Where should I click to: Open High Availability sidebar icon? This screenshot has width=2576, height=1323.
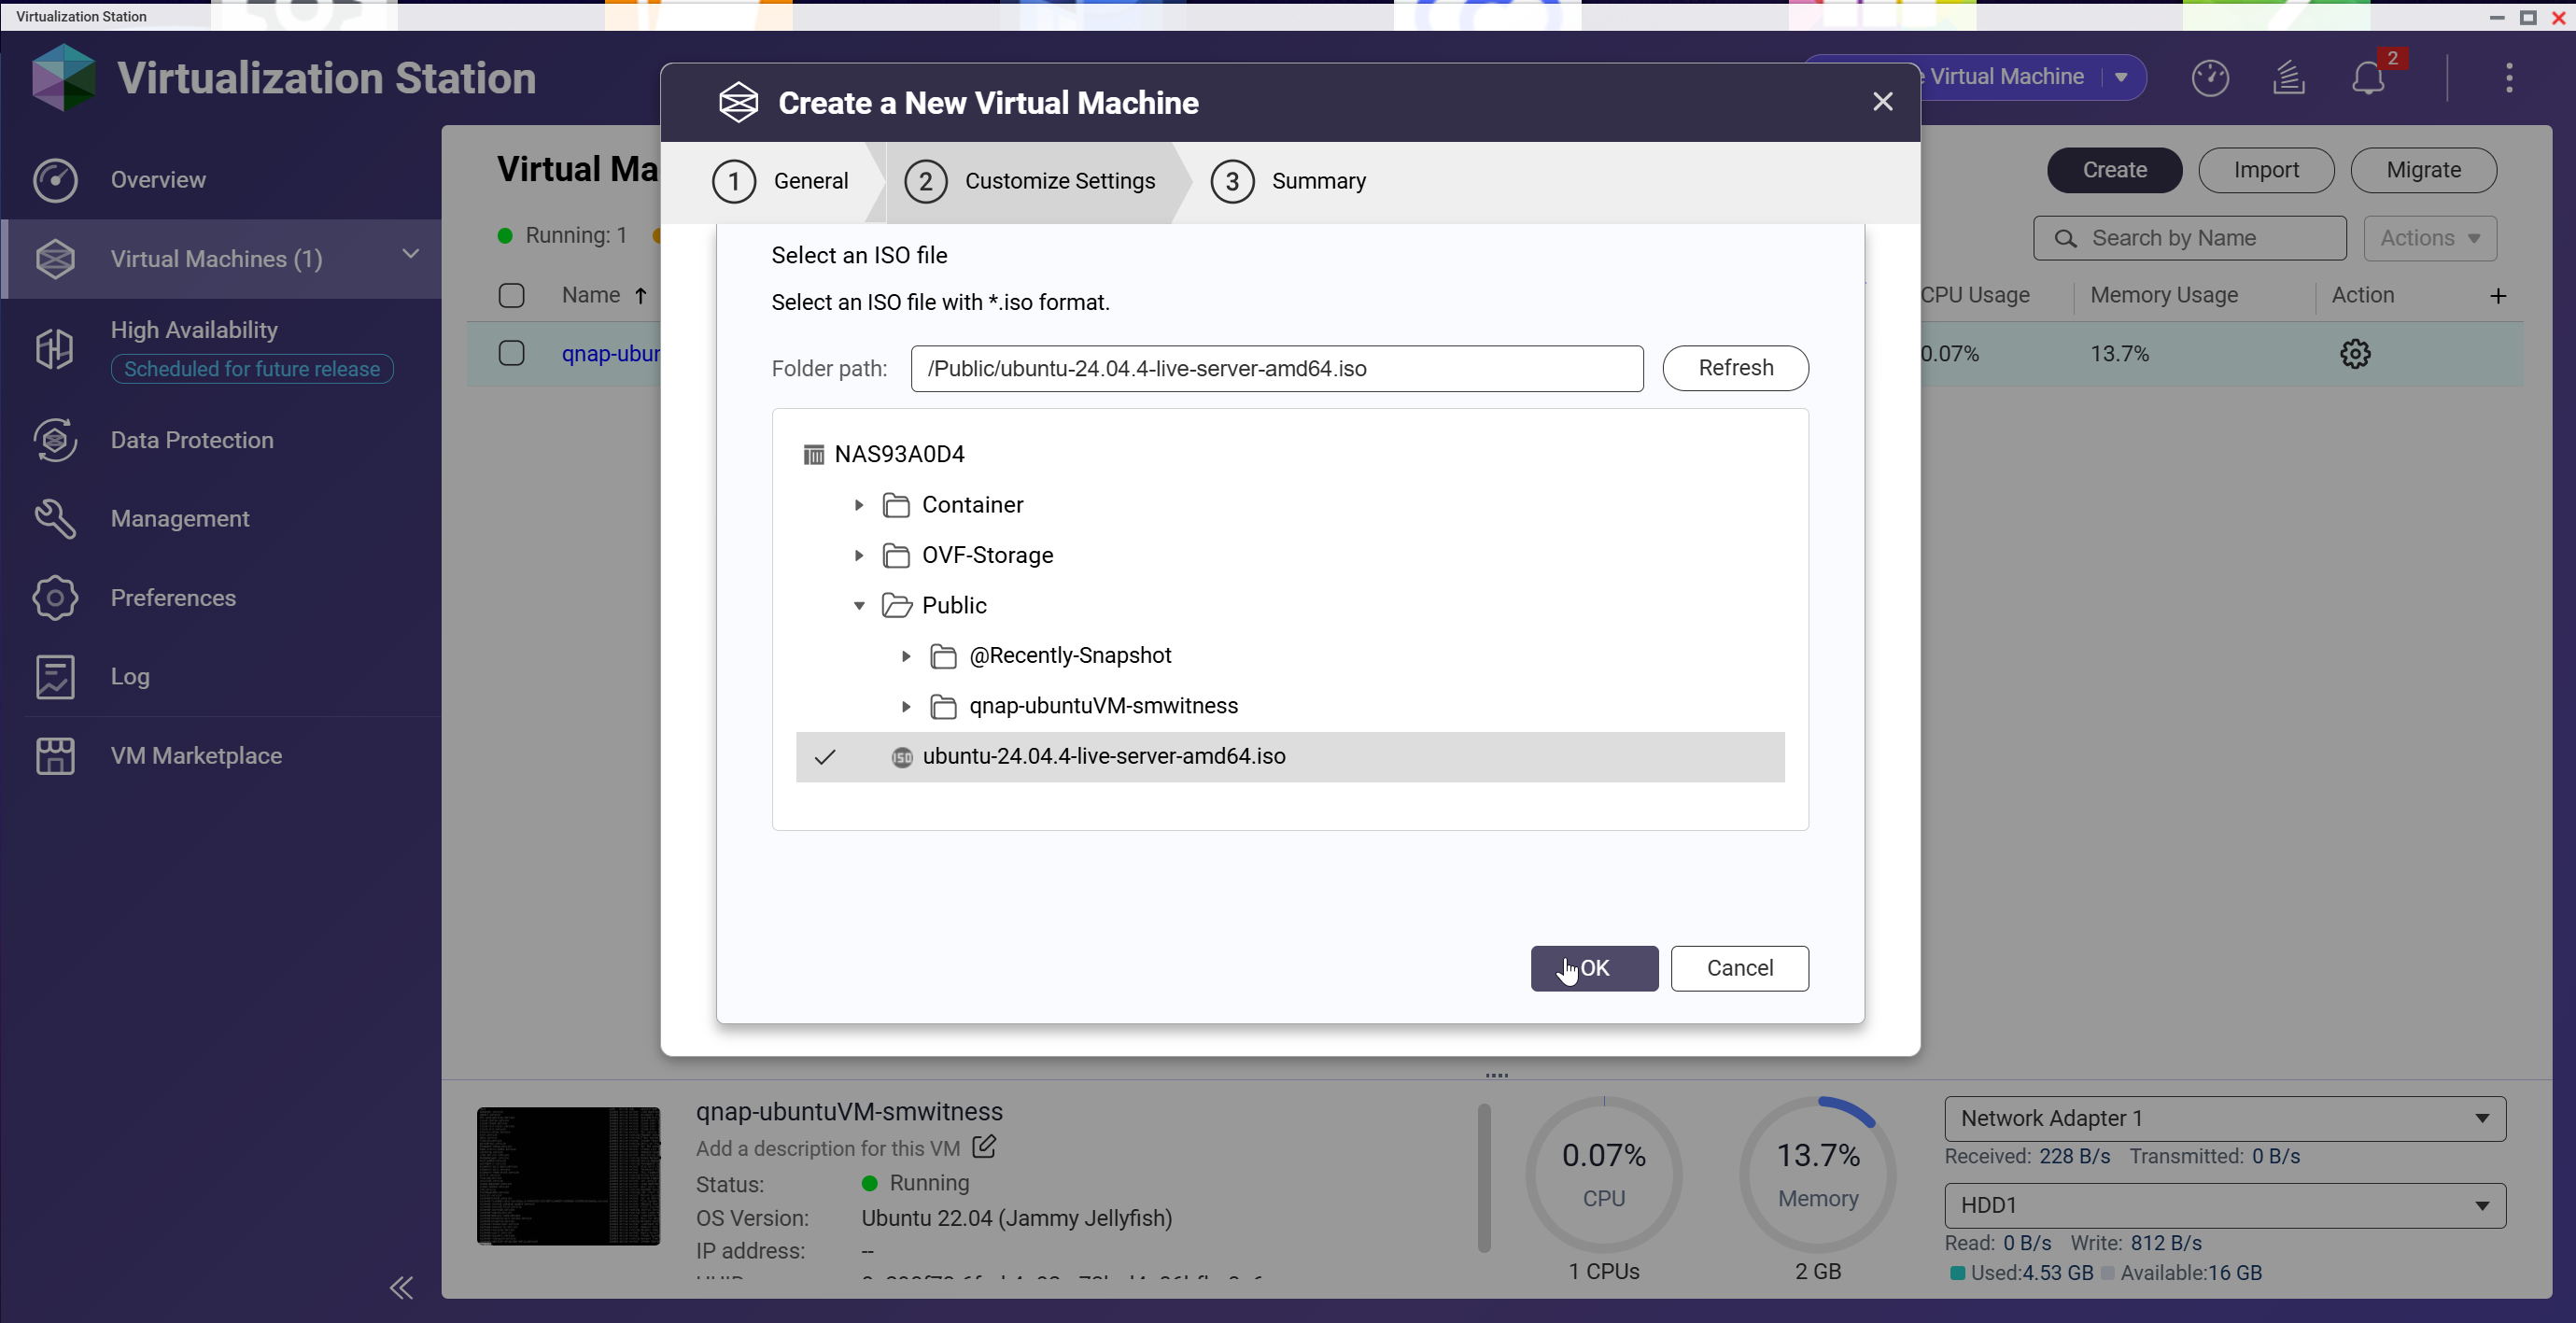pos(55,348)
